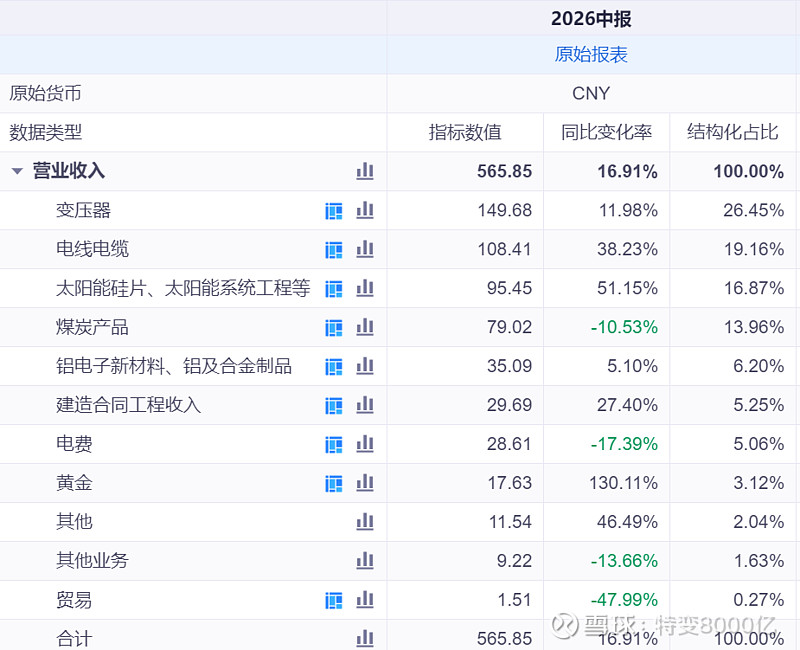Viewport: 800px width, 650px height.
Task: Select the 35.09 value cell
Action: click(509, 366)
